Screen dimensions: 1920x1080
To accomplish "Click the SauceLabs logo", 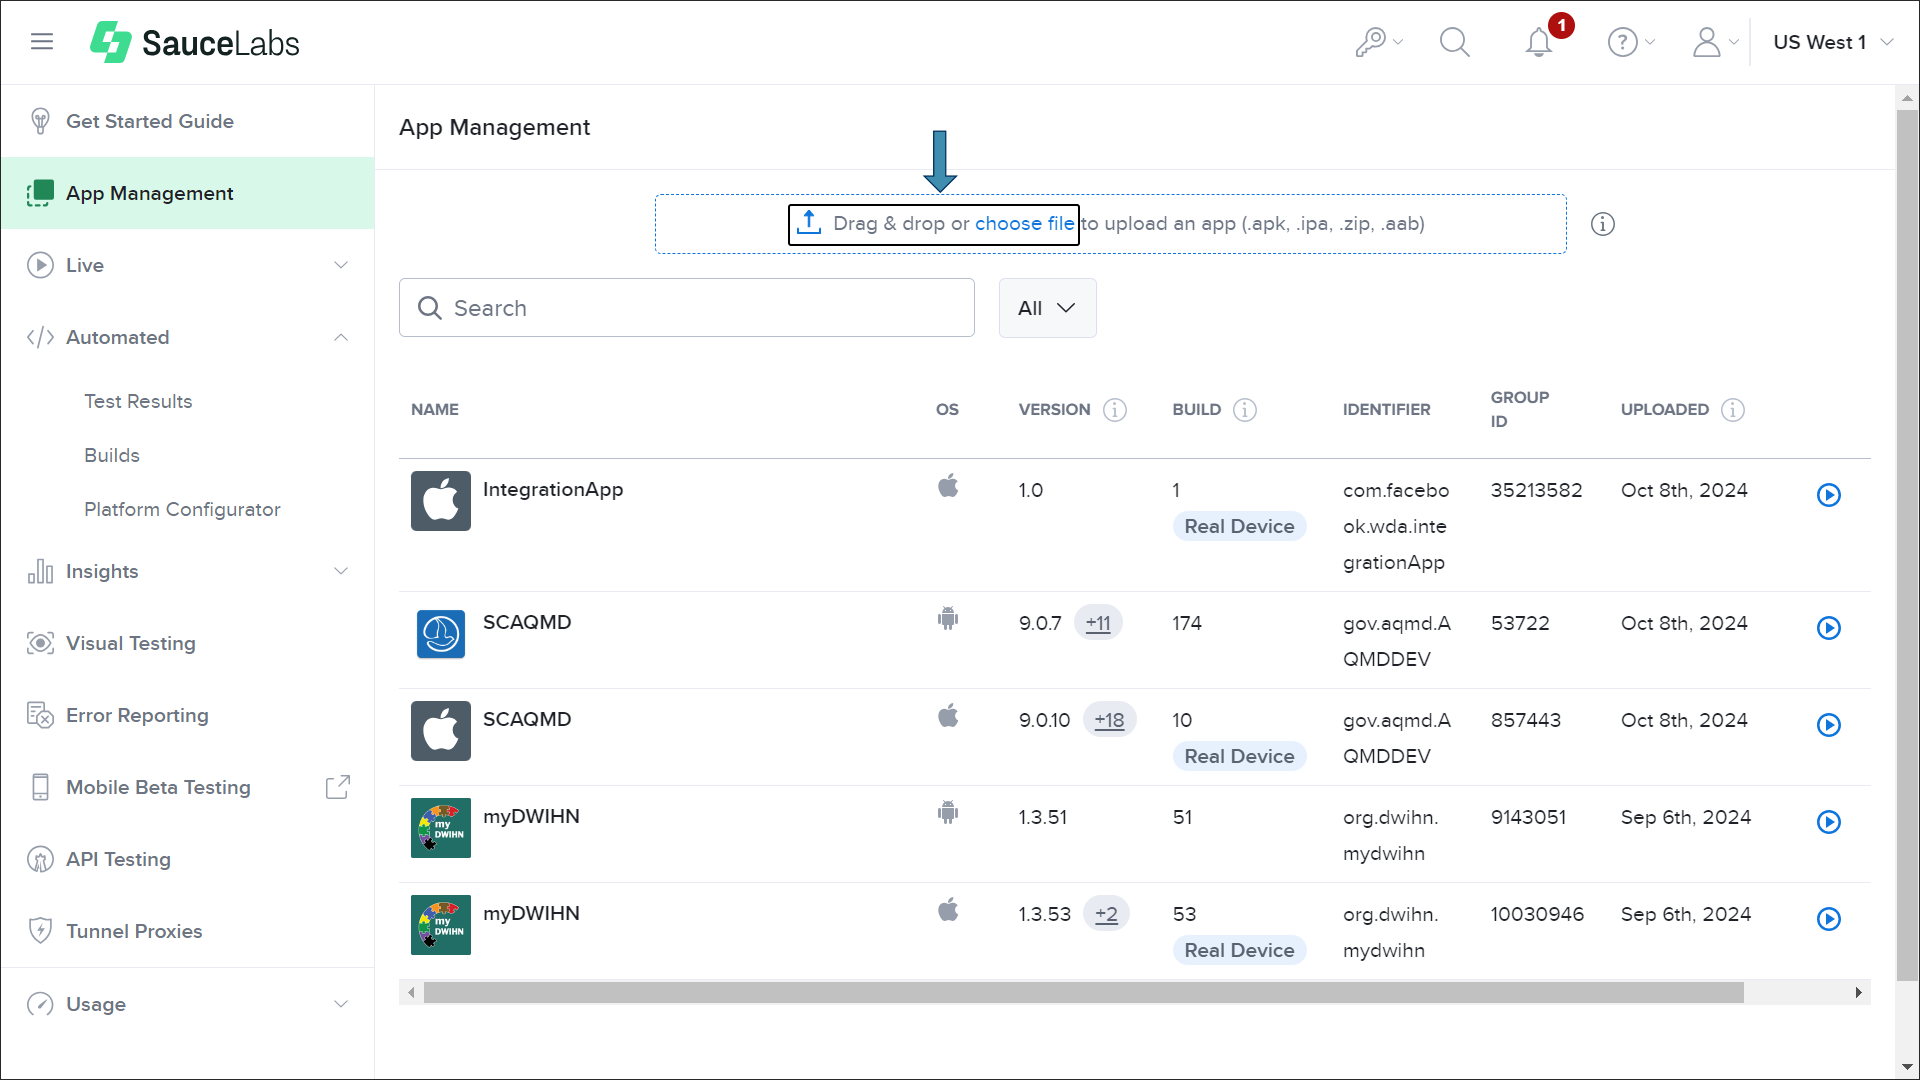I will point(195,42).
